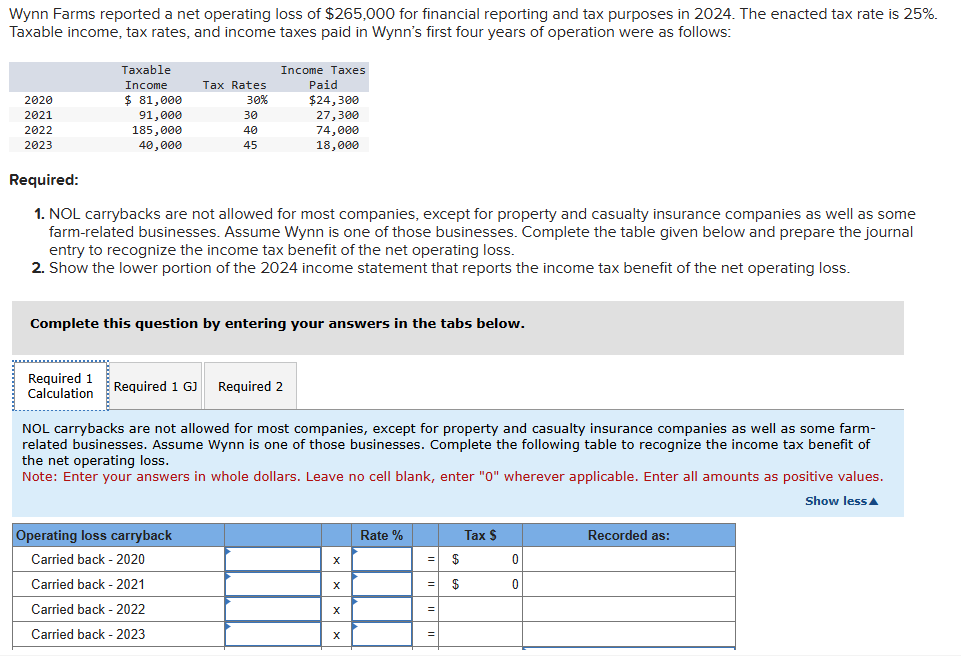Click the Tax $ cell for 2023
961x657 pixels.
point(482,635)
